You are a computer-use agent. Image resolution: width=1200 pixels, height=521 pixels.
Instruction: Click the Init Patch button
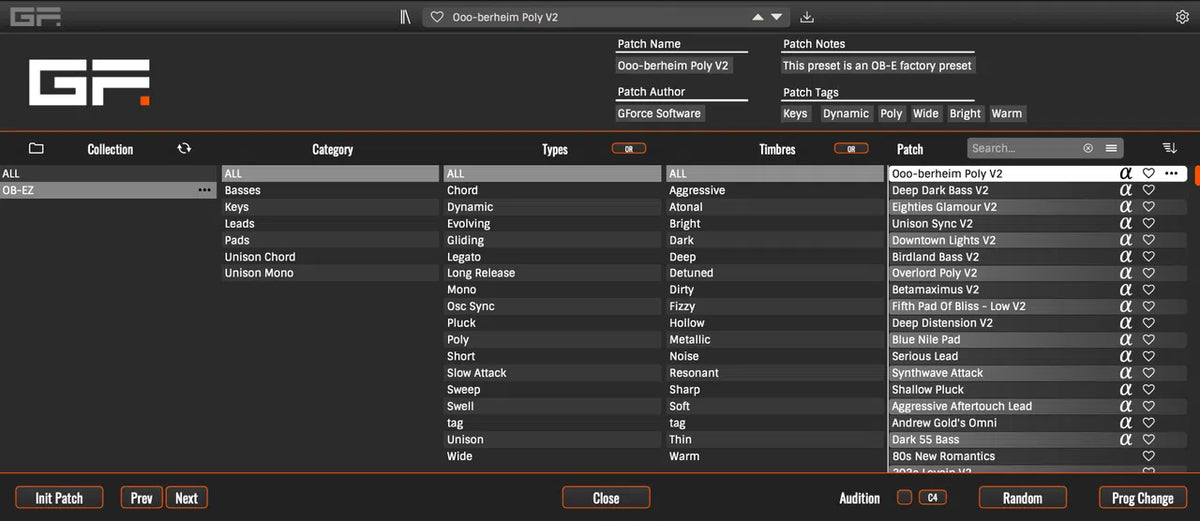pos(59,497)
